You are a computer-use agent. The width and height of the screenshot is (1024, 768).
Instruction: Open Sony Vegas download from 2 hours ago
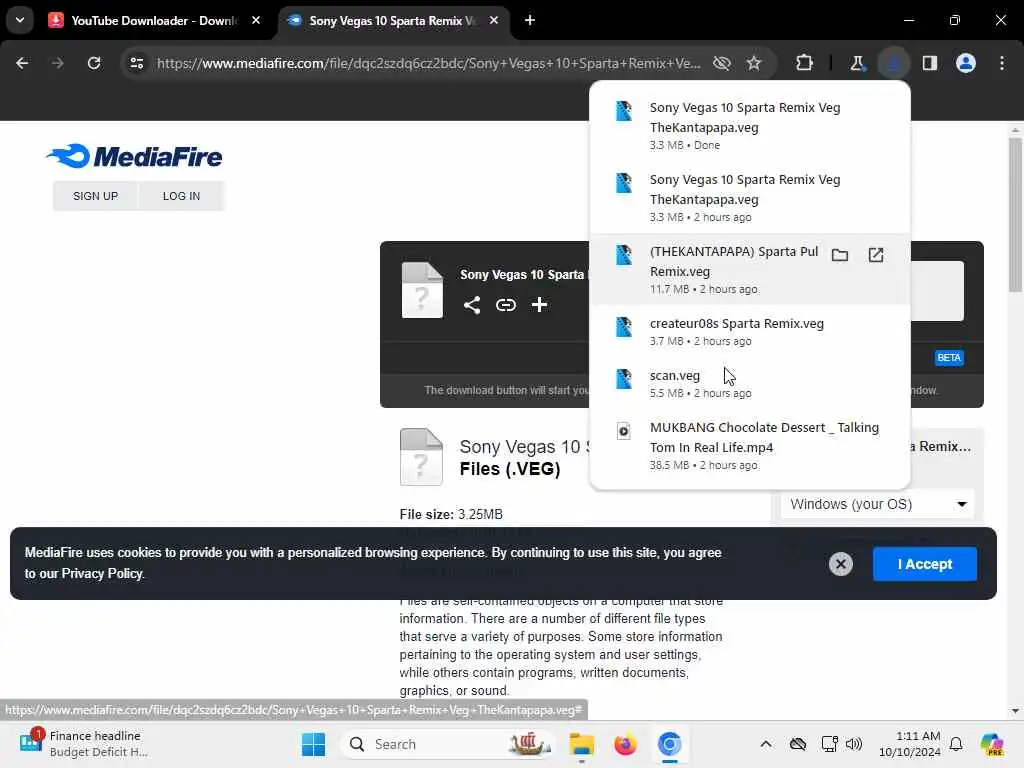coord(749,198)
